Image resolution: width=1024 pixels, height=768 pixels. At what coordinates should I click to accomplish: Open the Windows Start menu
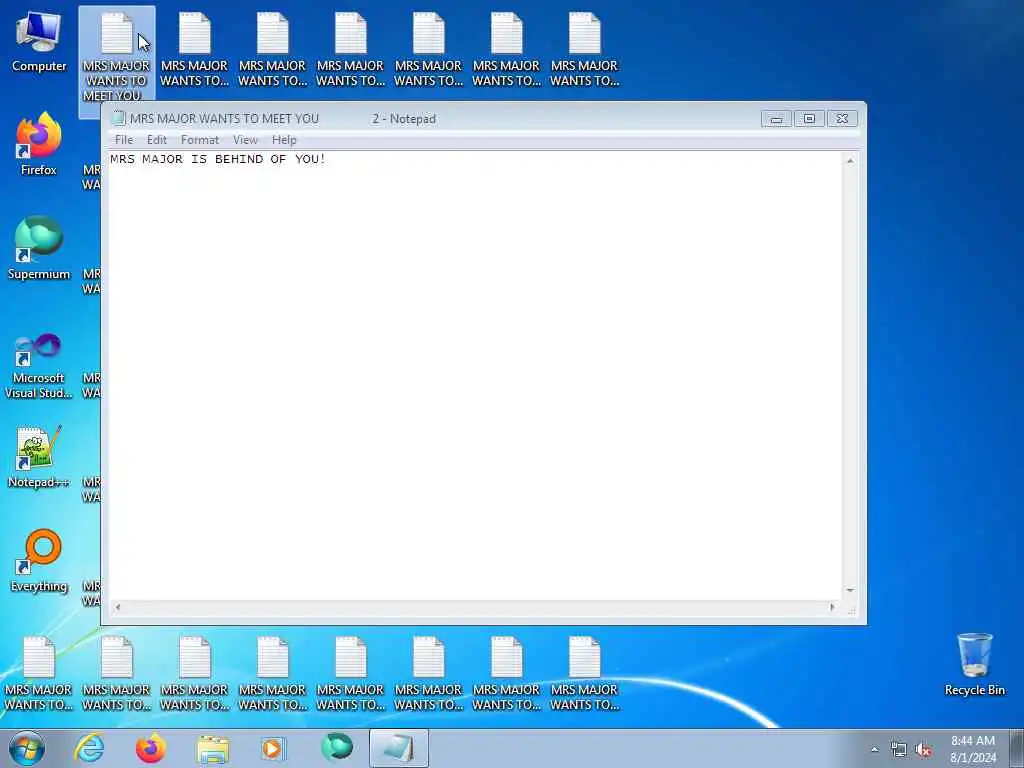coord(27,748)
